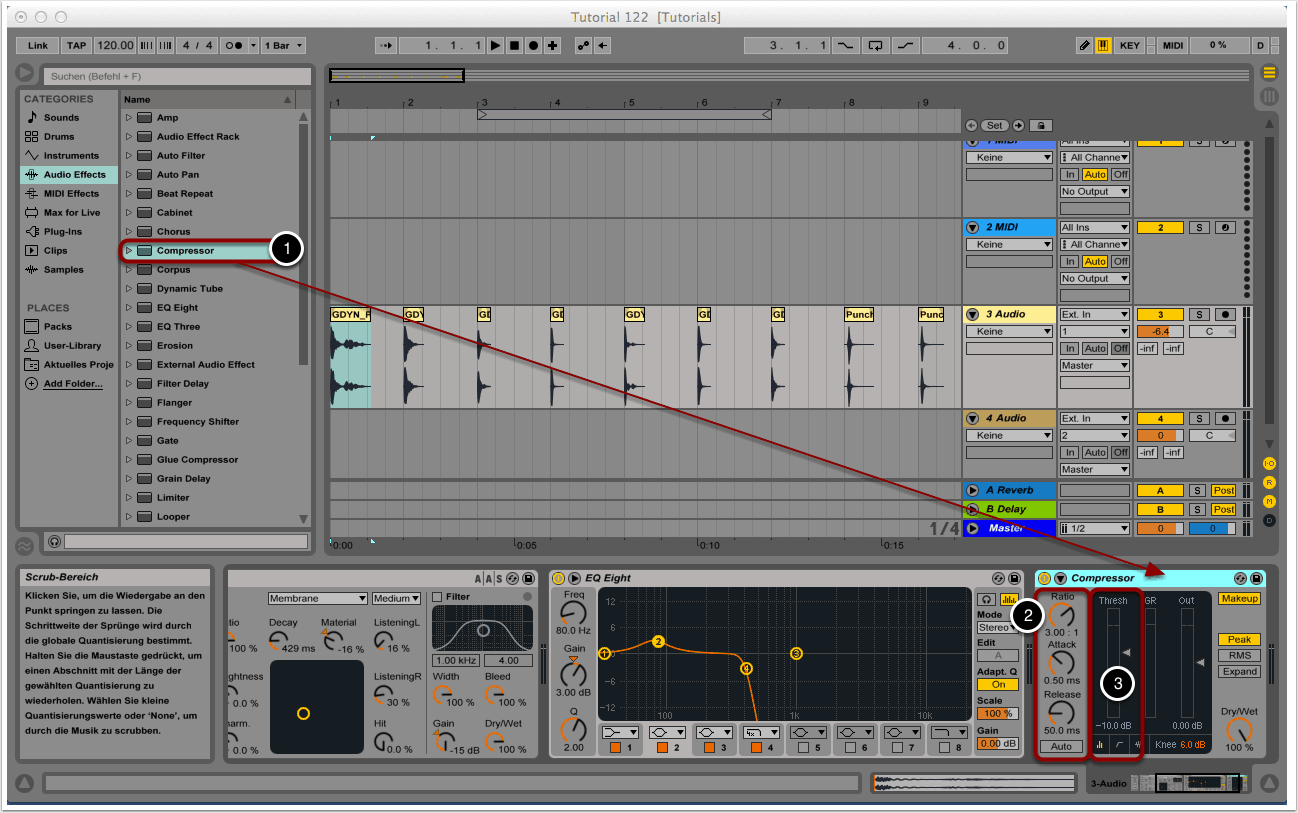
Task: Solo the 3 Audio track
Action: coord(1199,315)
